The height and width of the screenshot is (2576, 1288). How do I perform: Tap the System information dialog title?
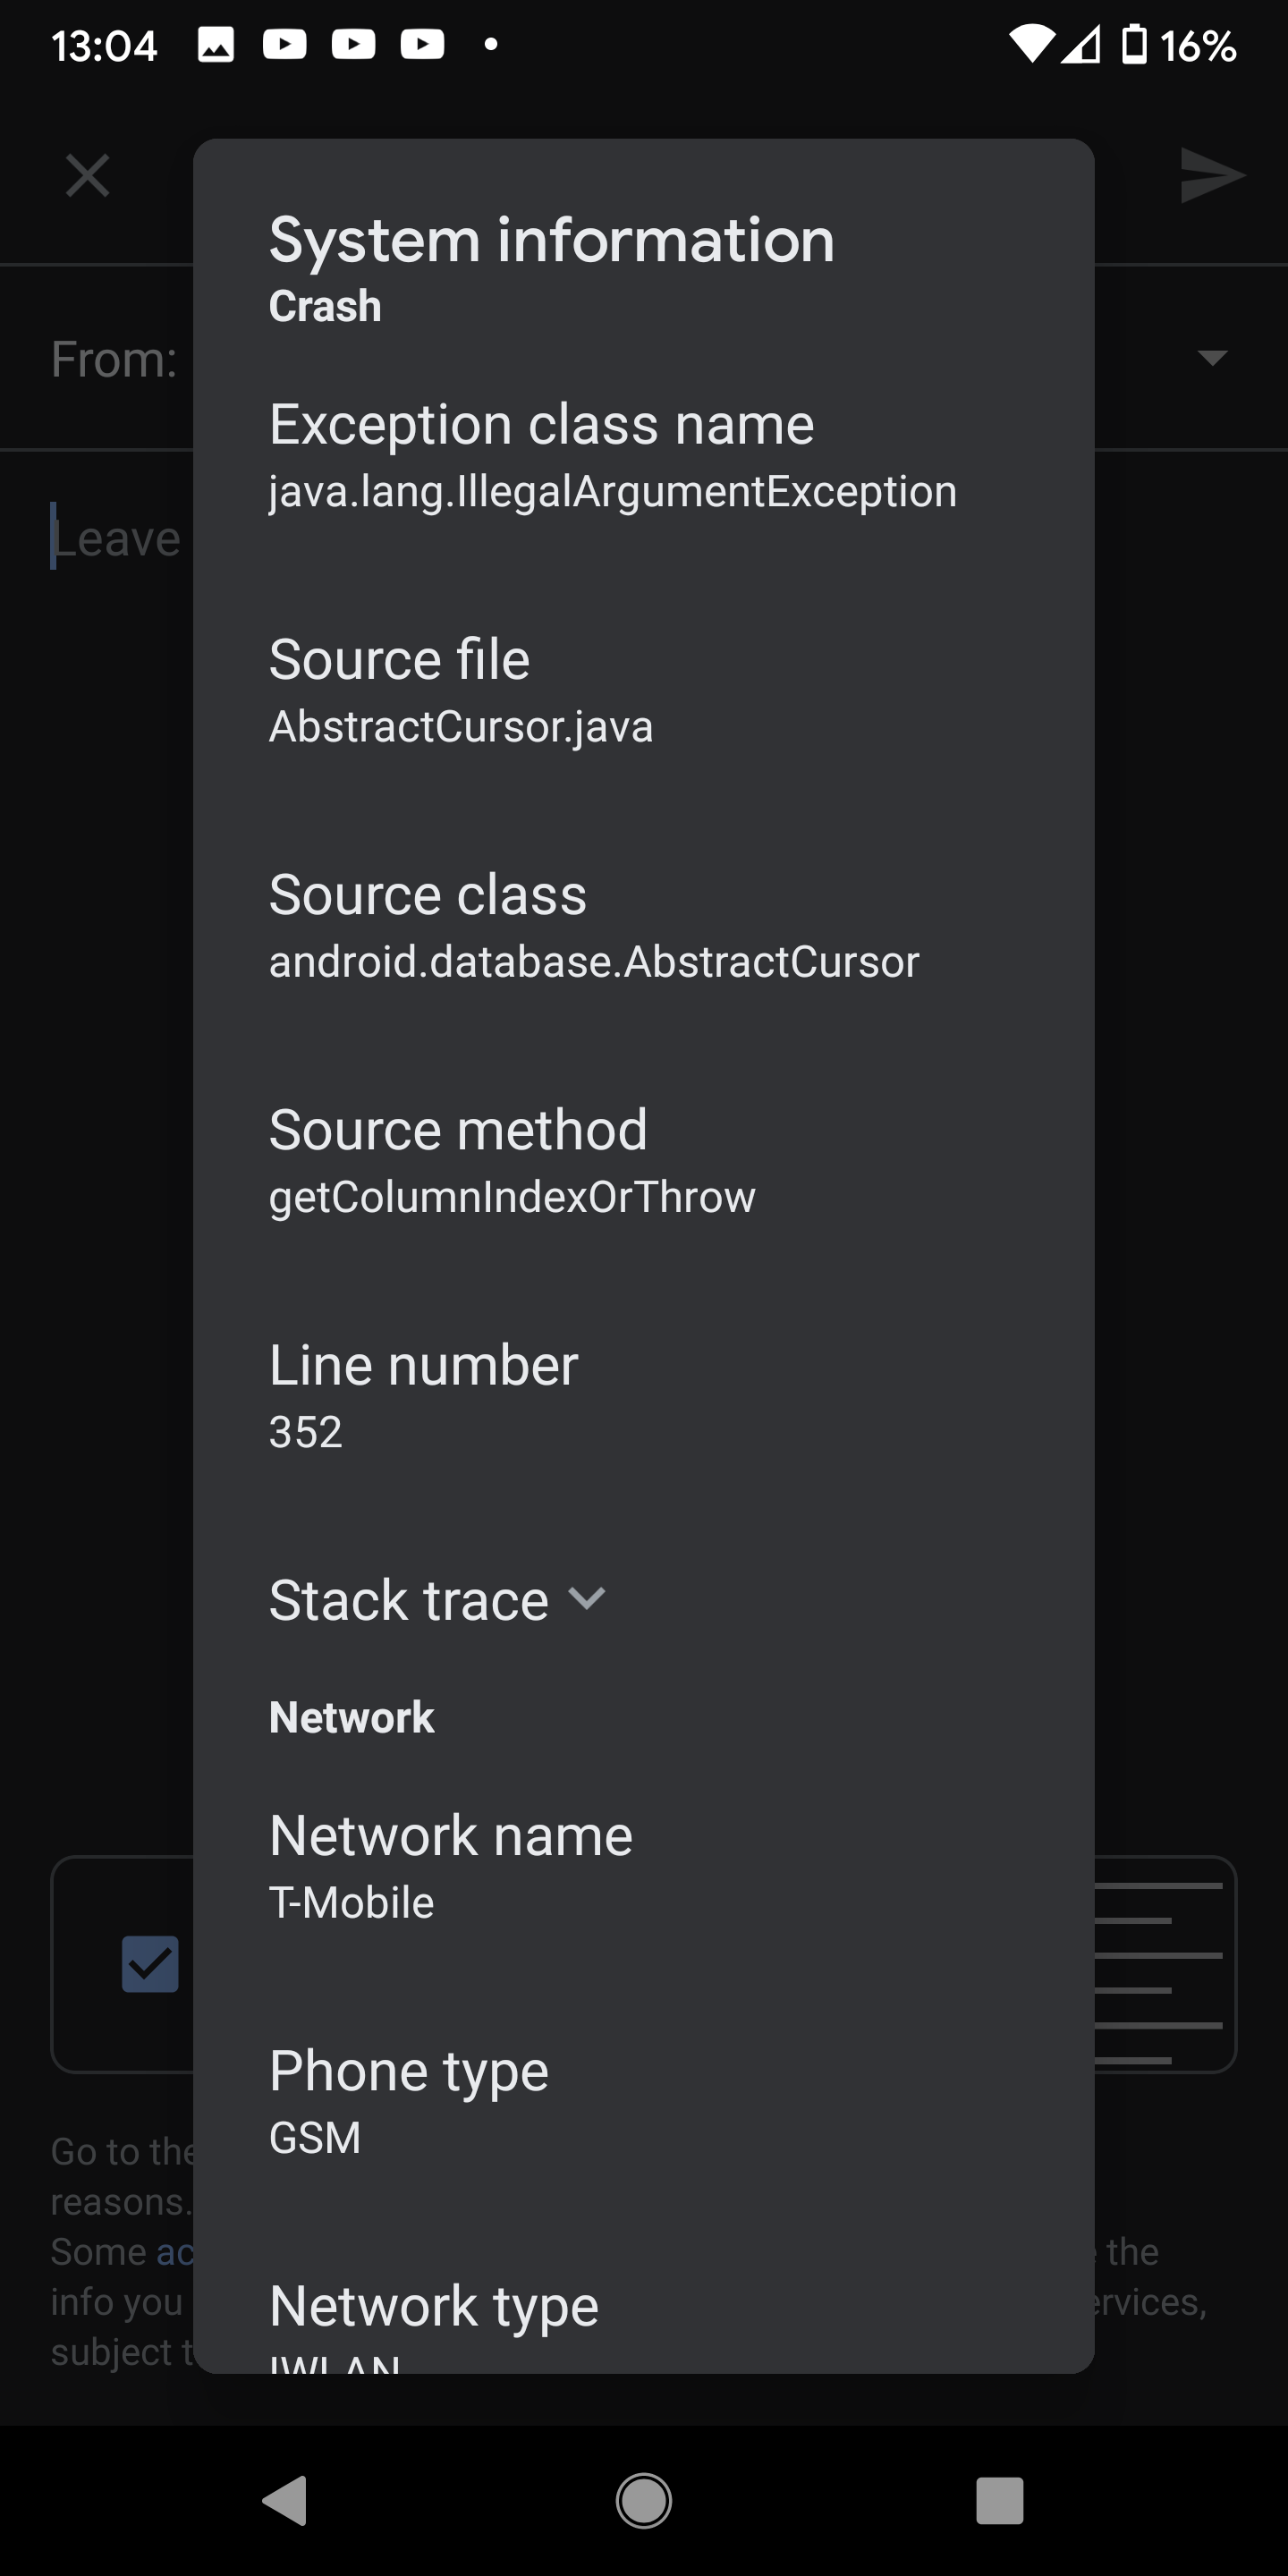pos(552,240)
